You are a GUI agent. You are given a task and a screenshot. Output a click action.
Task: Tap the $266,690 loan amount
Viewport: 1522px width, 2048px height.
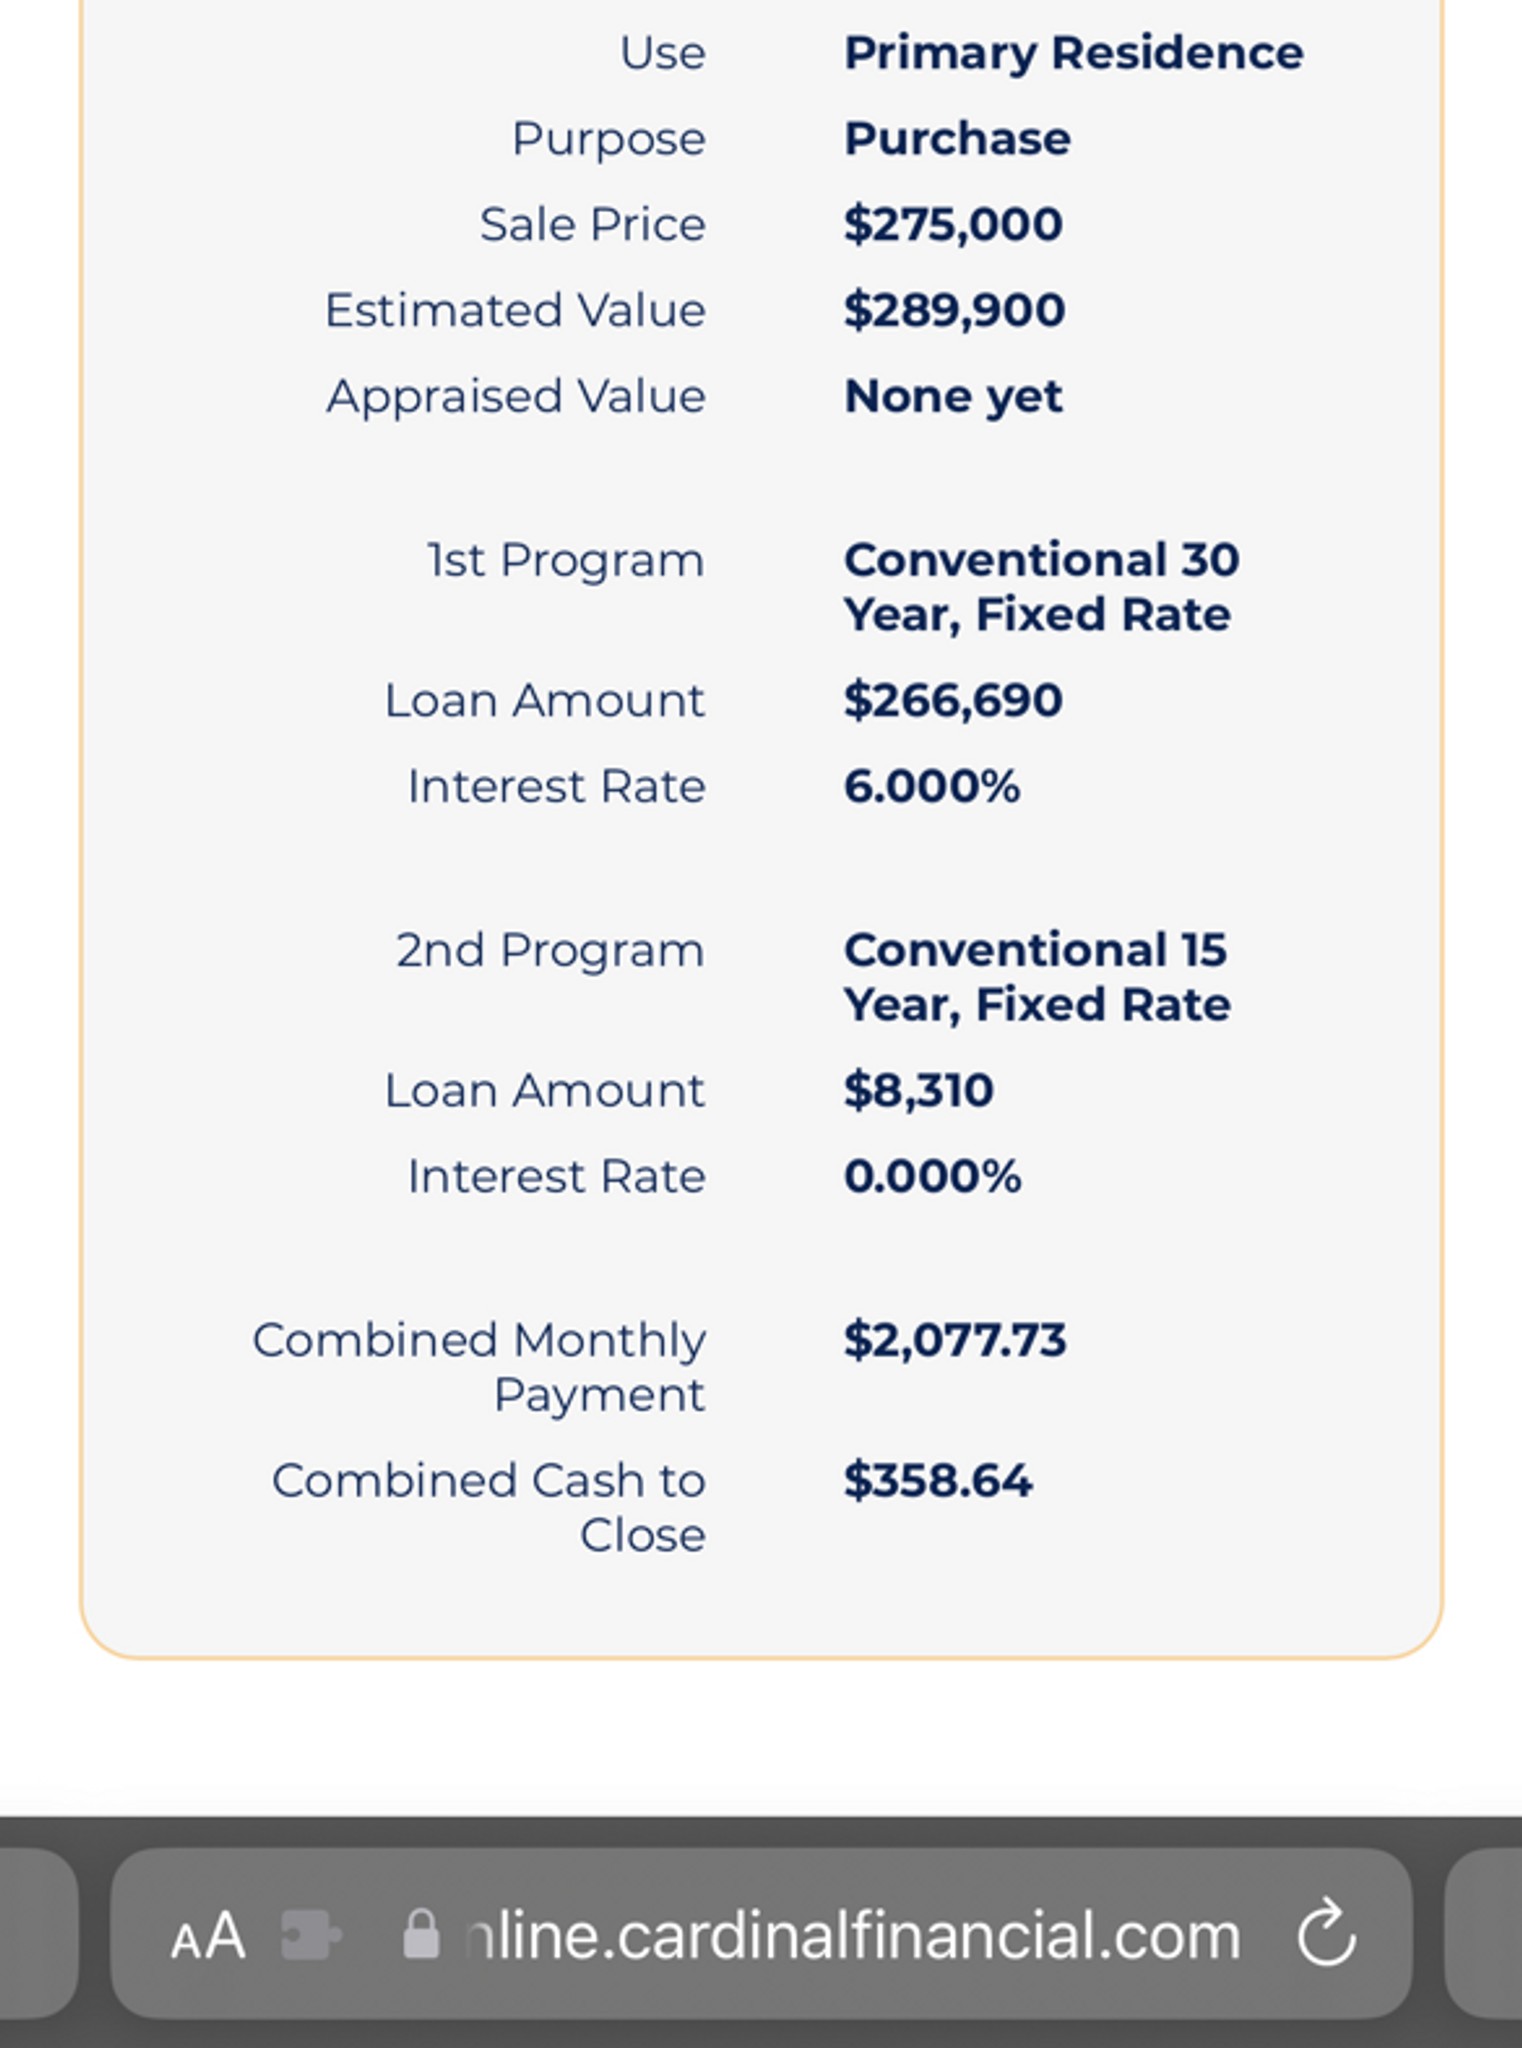click(953, 700)
